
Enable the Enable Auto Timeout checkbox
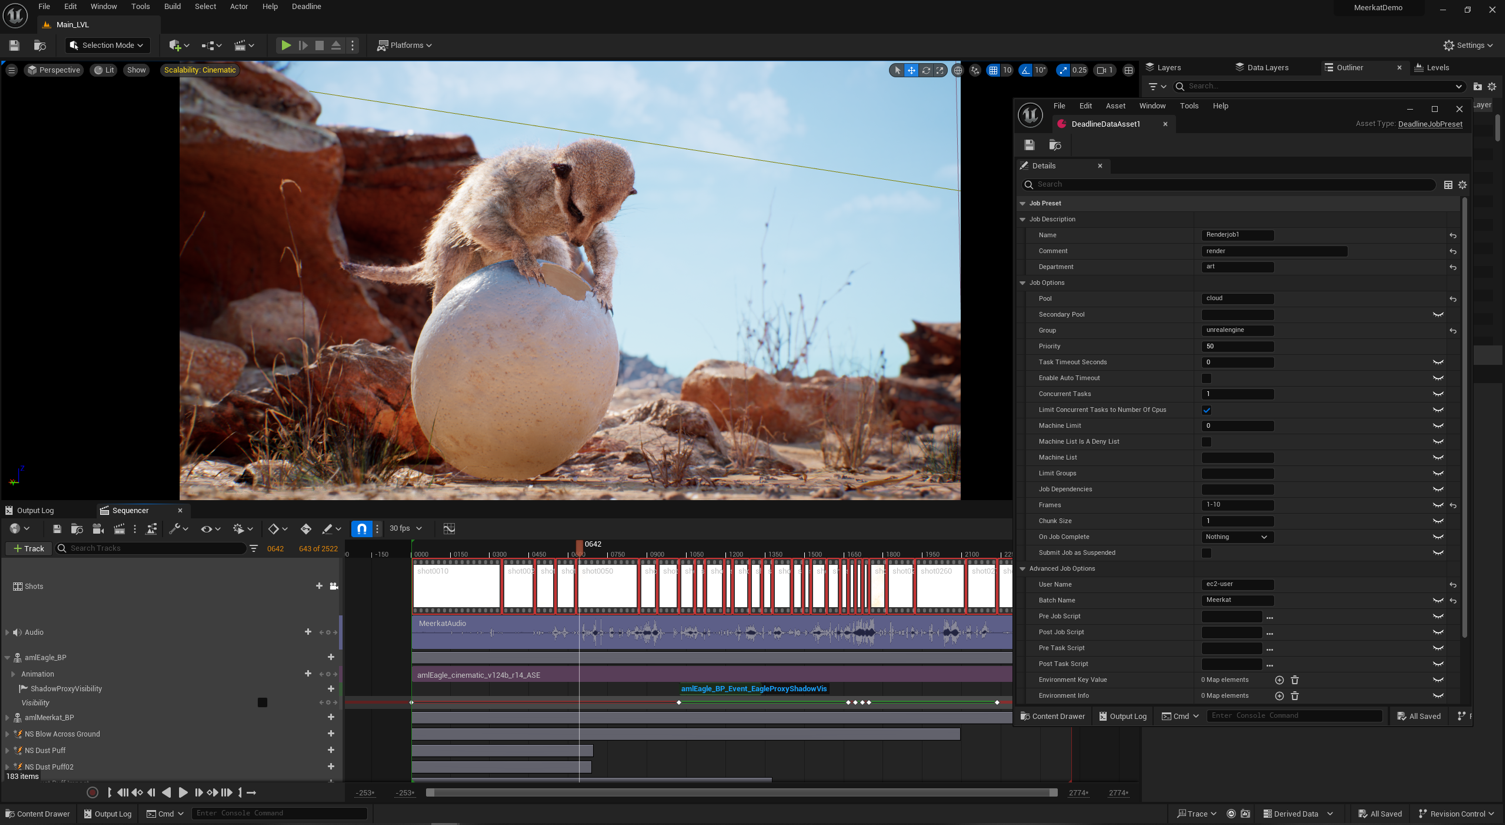[x=1207, y=378]
